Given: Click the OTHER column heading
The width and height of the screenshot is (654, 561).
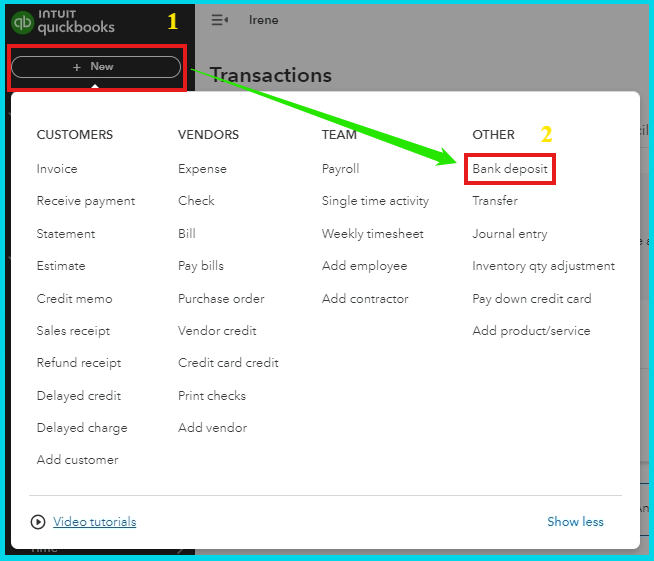Looking at the screenshot, I should coord(493,135).
